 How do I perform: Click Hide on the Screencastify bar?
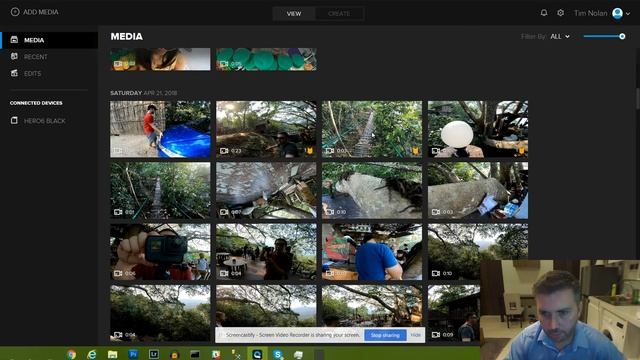416,335
